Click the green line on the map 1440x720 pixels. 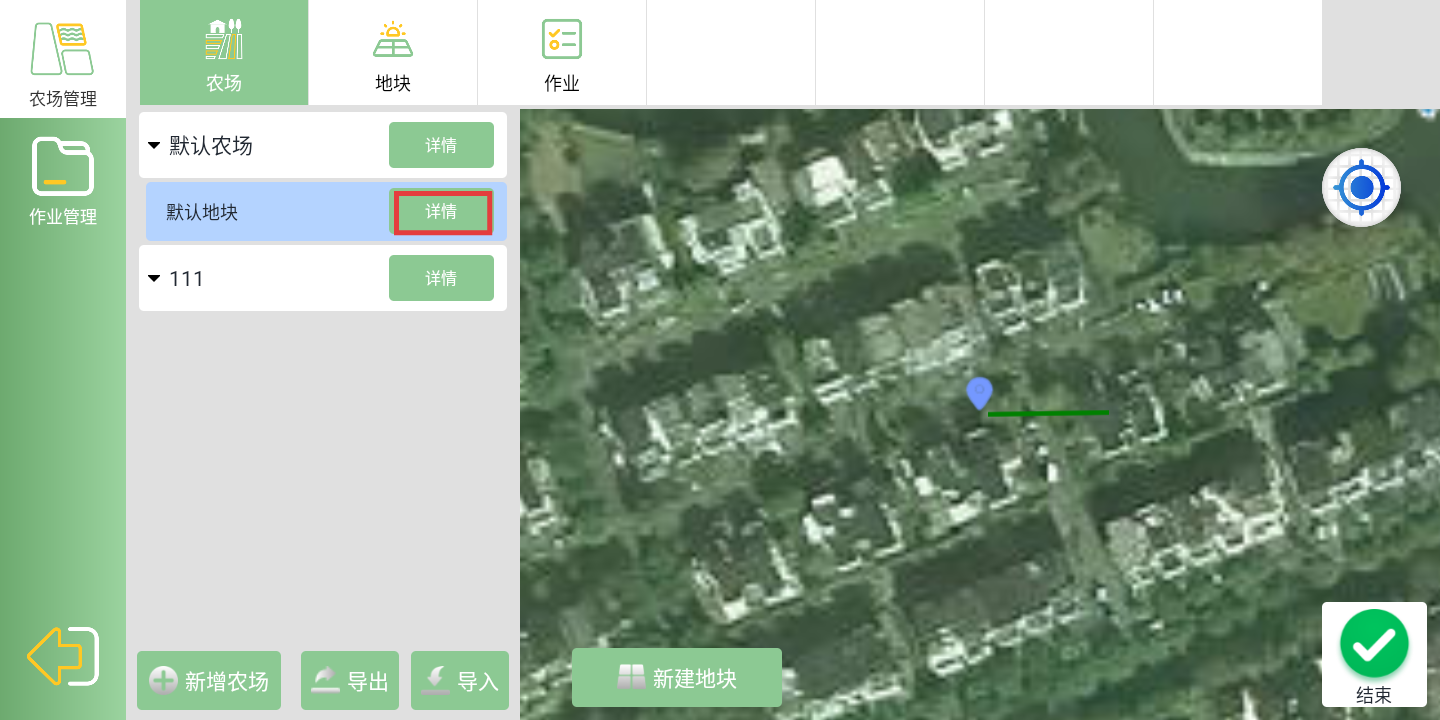click(x=1048, y=413)
